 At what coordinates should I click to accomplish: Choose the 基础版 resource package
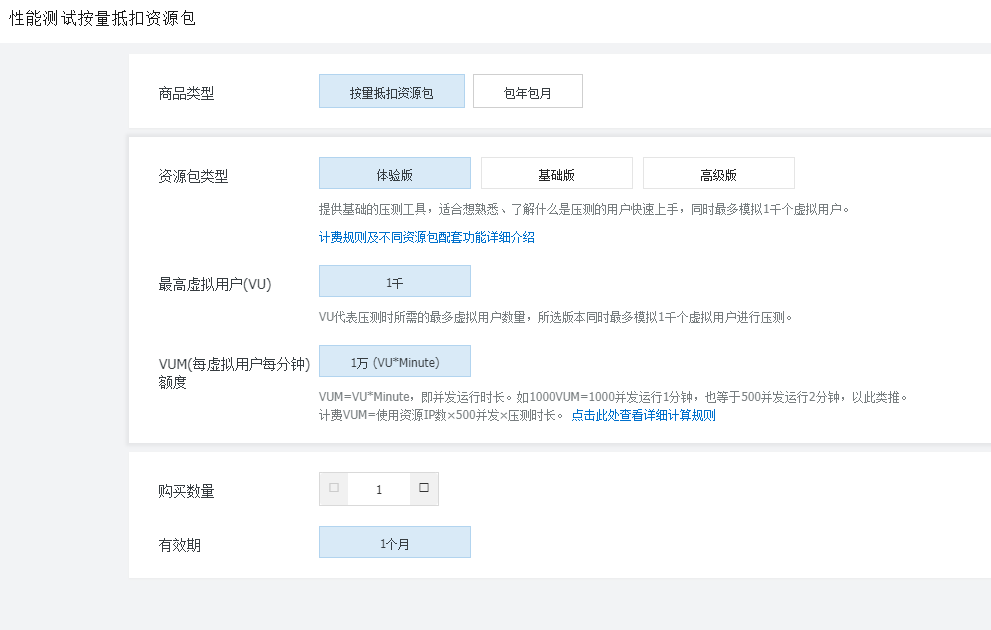[x=556, y=174]
